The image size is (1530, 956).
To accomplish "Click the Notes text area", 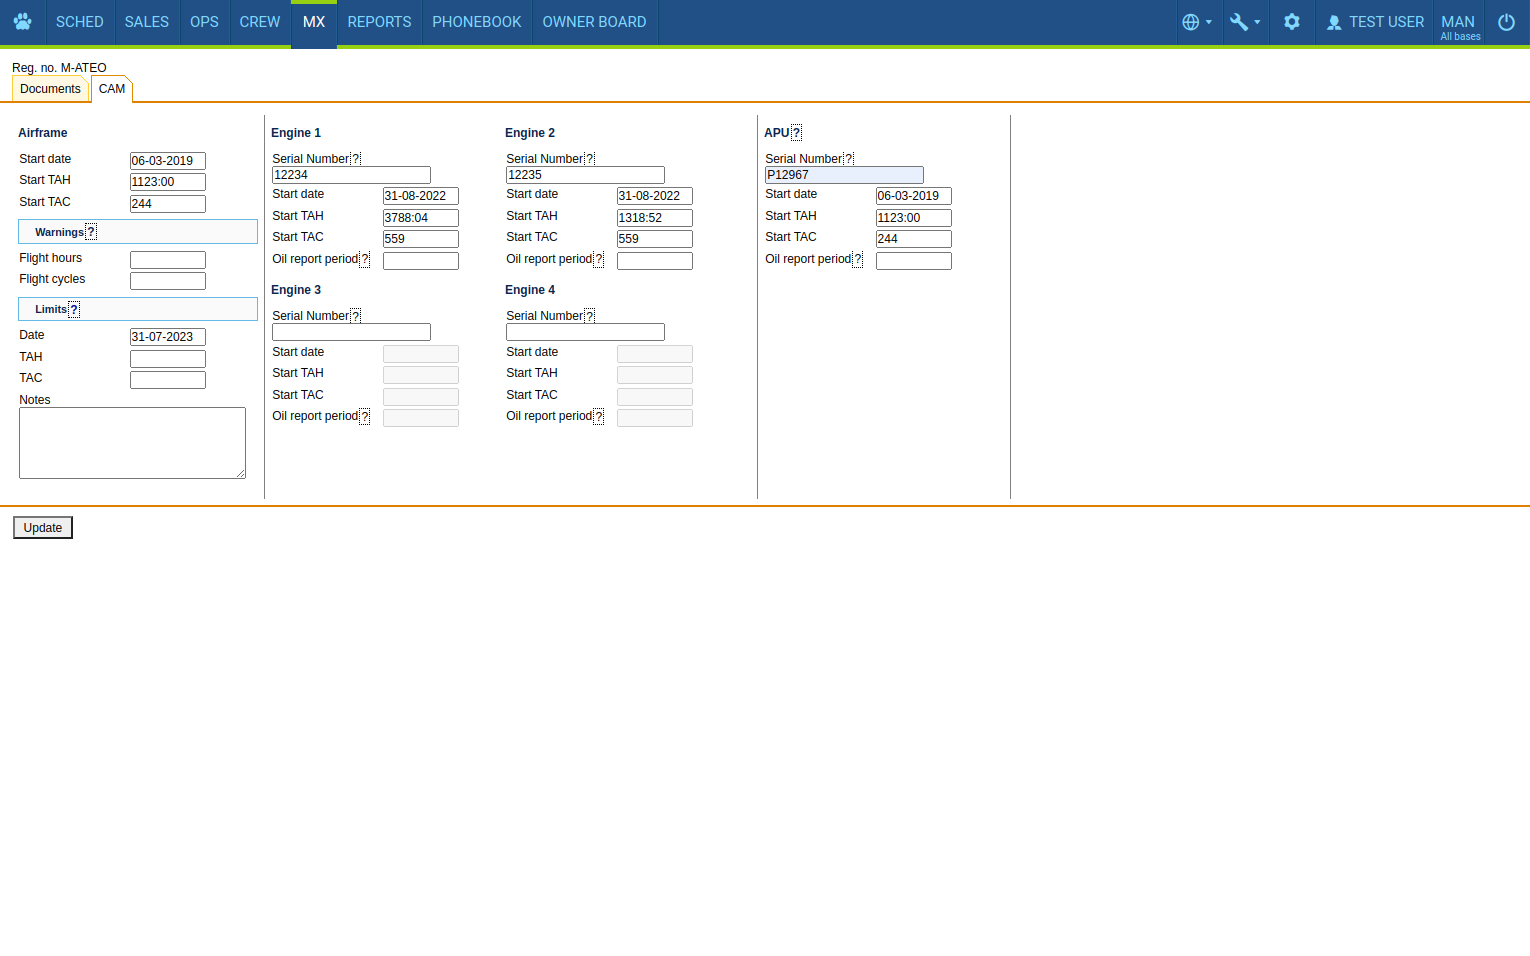I will (x=132, y=442).
